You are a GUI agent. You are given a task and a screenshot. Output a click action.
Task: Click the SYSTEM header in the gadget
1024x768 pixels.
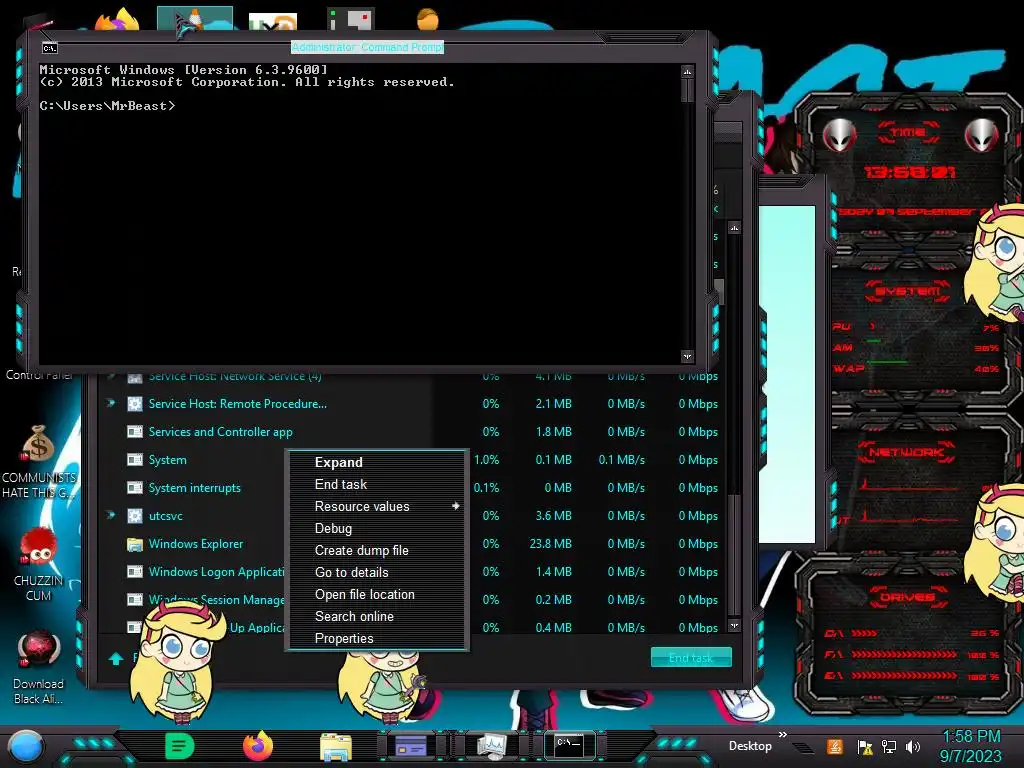click(907, 291)
